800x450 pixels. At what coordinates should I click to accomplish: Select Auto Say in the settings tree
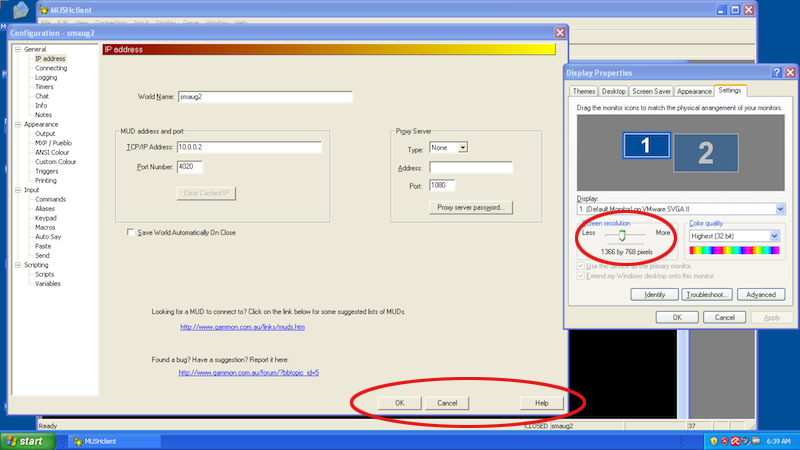pyautogui.click(x=48, y=237)
